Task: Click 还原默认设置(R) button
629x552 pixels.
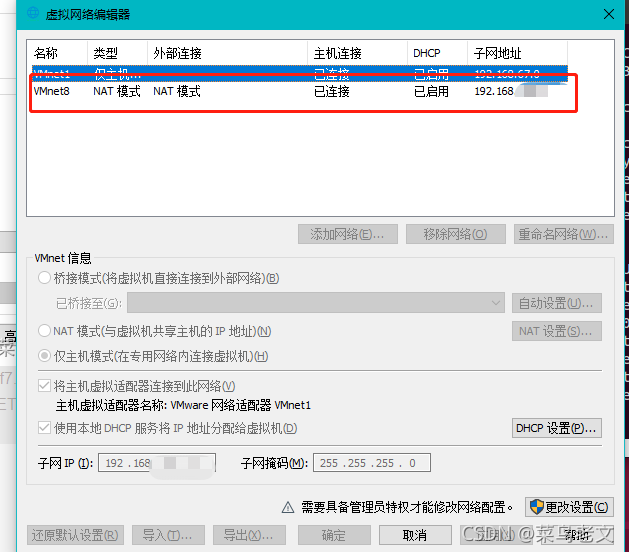Action: 75,535
